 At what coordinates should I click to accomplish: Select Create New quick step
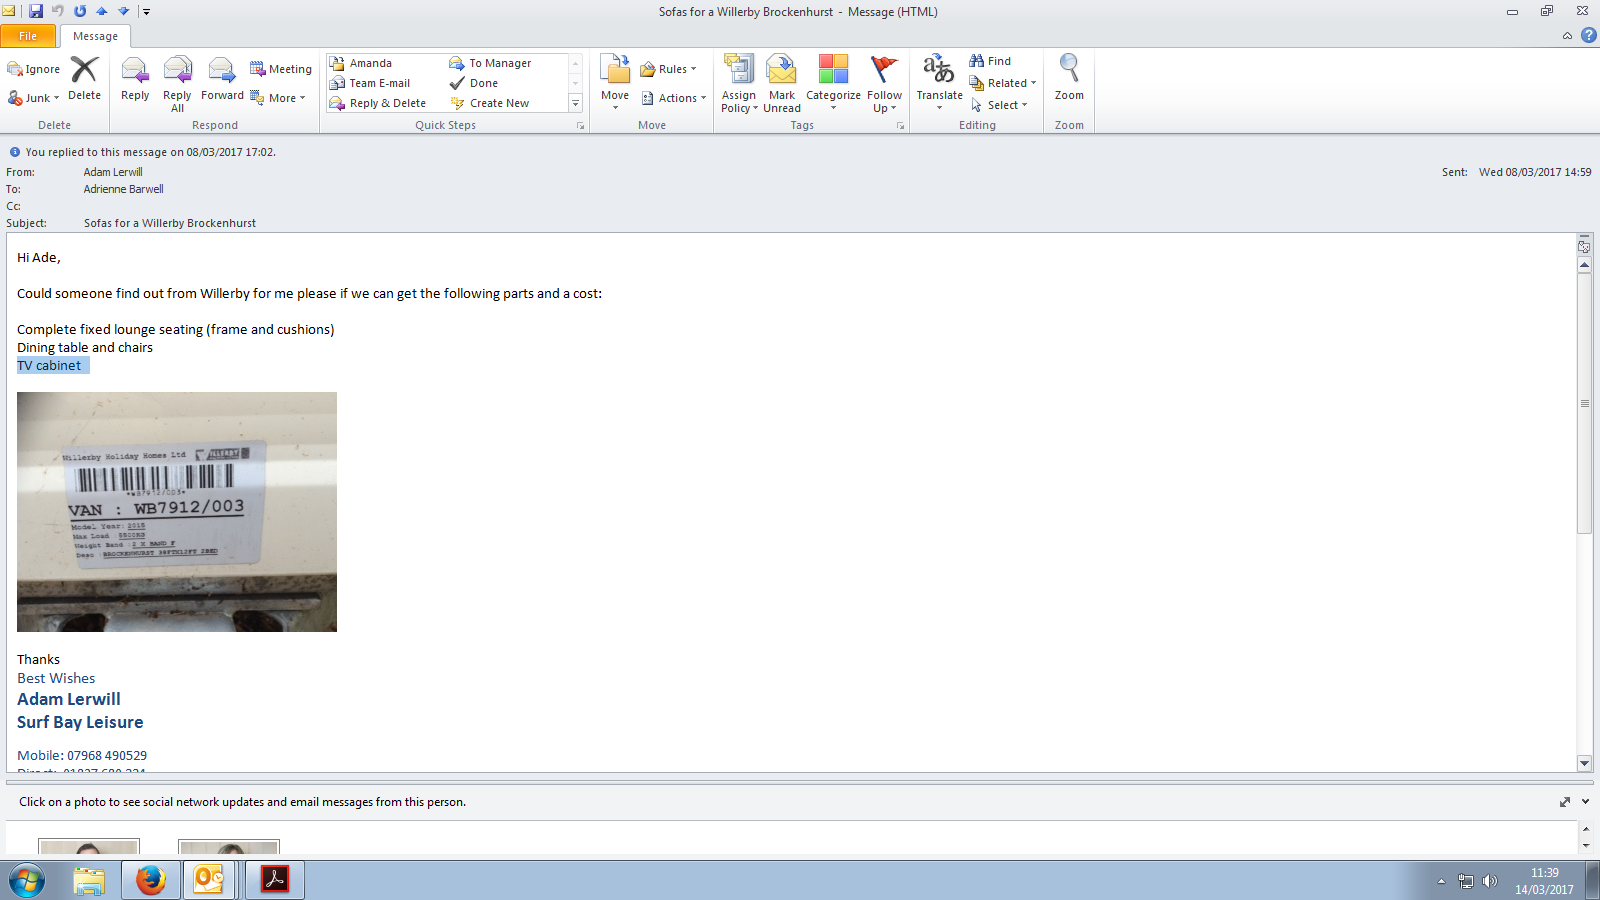click(490, 103)
